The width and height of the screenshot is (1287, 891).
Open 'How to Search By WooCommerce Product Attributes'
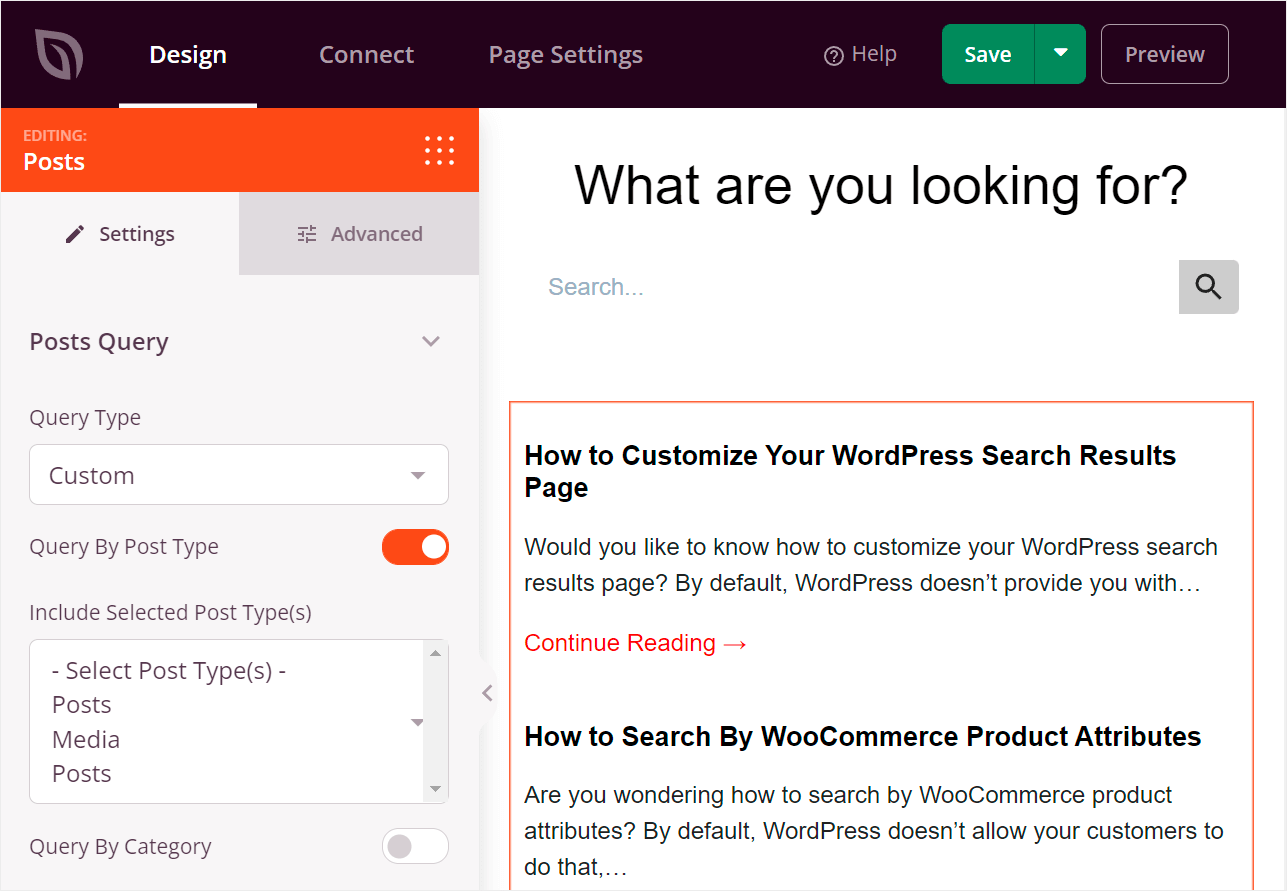coord(863,737)
